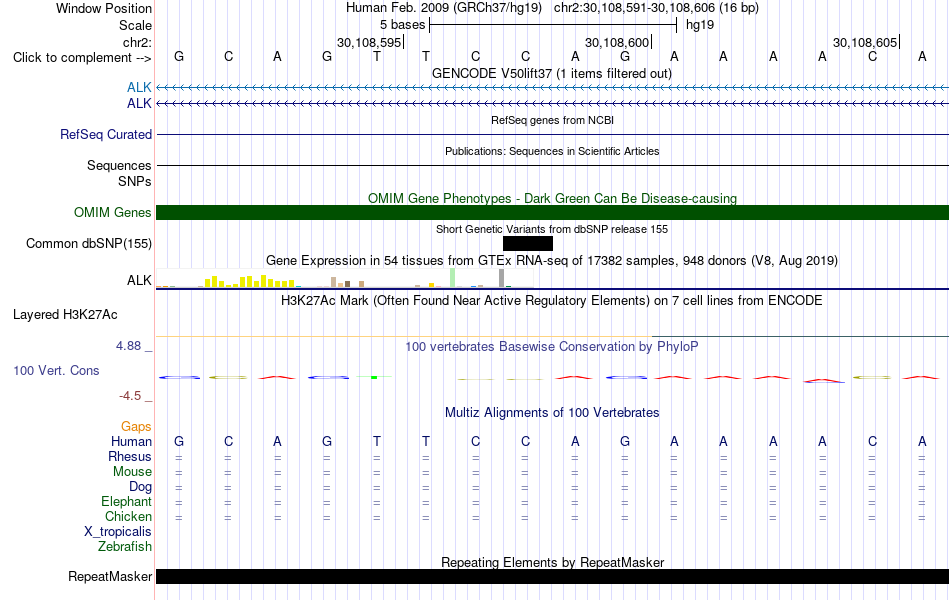Click the black dbSNP variant block
This screenshot has height=600, width=950.
pyautogui.click(x=528, y=244)
